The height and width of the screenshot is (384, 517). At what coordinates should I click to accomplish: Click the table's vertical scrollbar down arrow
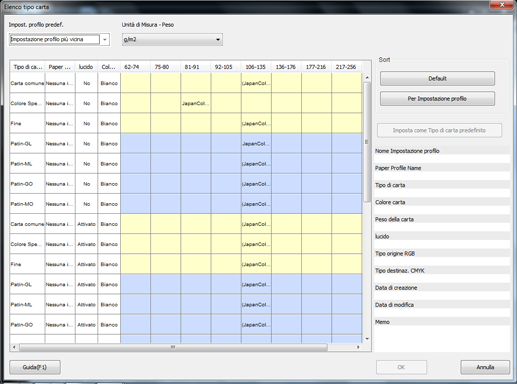pyautogui.click(x=367, y=339)
